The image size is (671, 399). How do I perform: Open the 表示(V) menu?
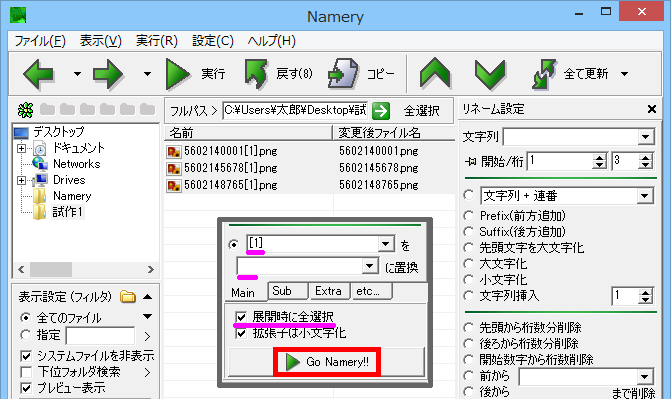click(x=101, y=41)
